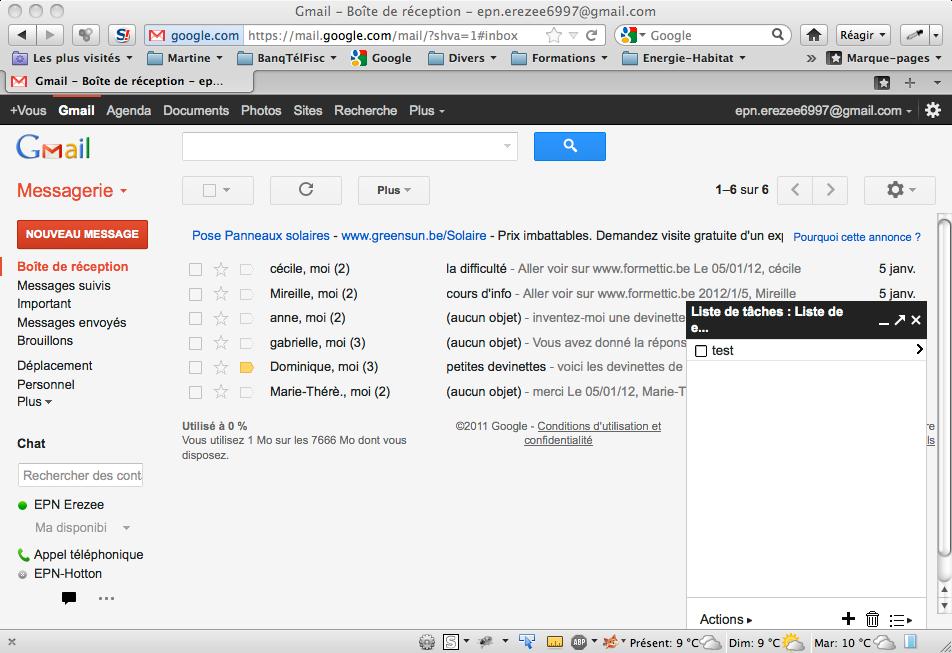Open Gmail settings gear in mail toolbar
This screenshot has width=952, height=653.
click(899, 190)
